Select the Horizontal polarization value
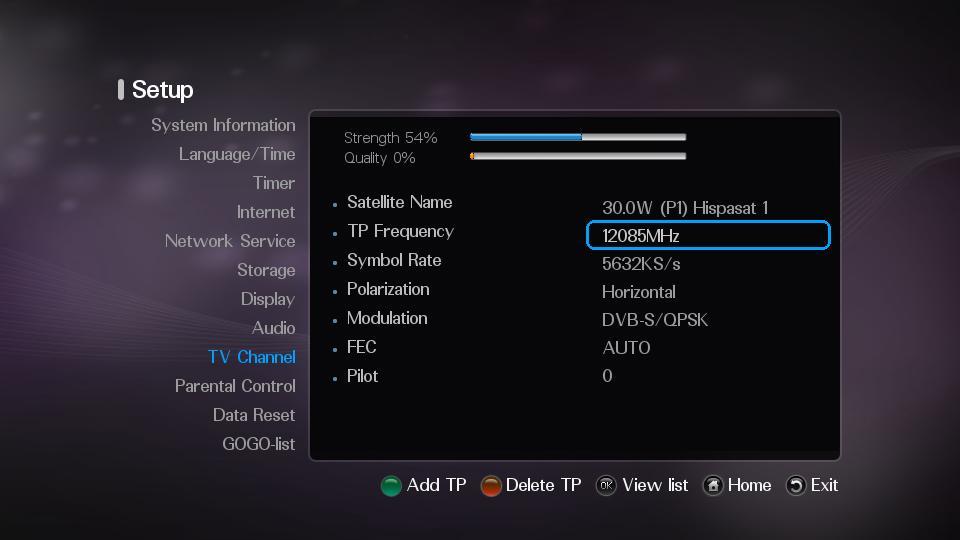 (x=639, y=292)
